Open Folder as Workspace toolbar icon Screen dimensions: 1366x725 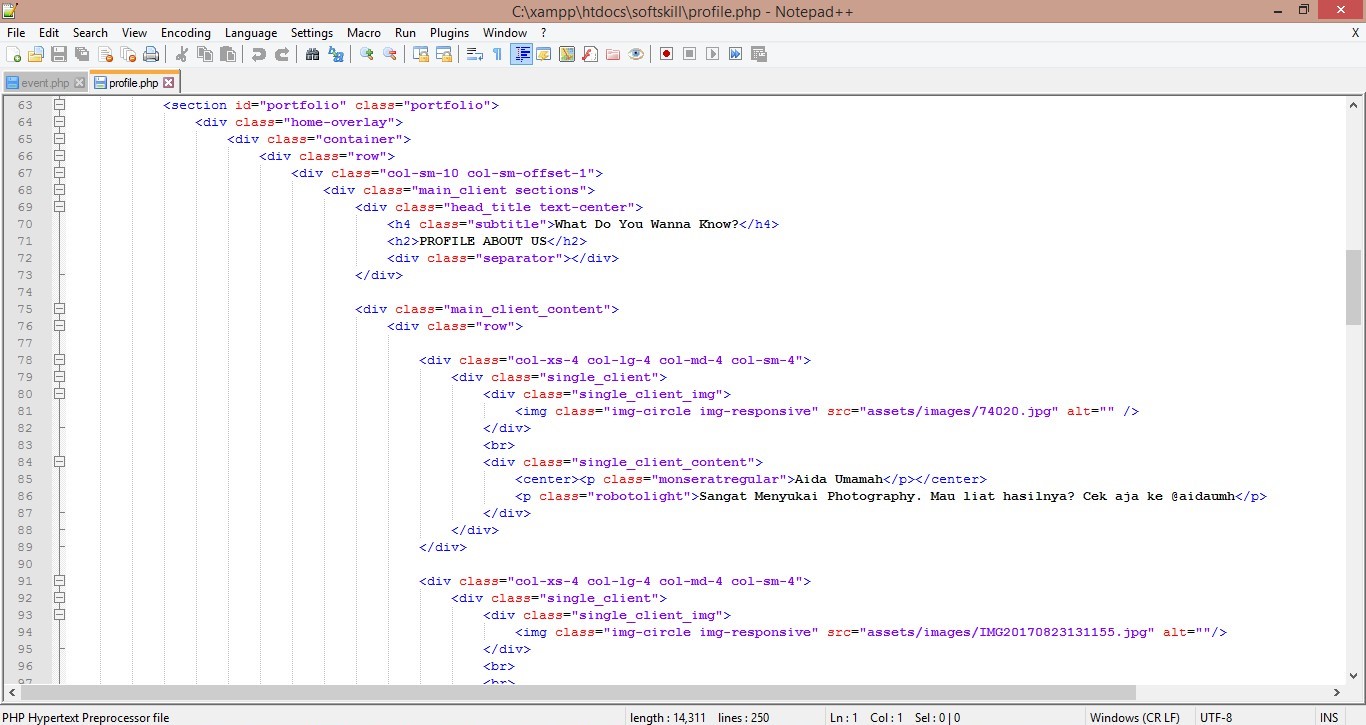pyautogui.click(x=613, y=54)
